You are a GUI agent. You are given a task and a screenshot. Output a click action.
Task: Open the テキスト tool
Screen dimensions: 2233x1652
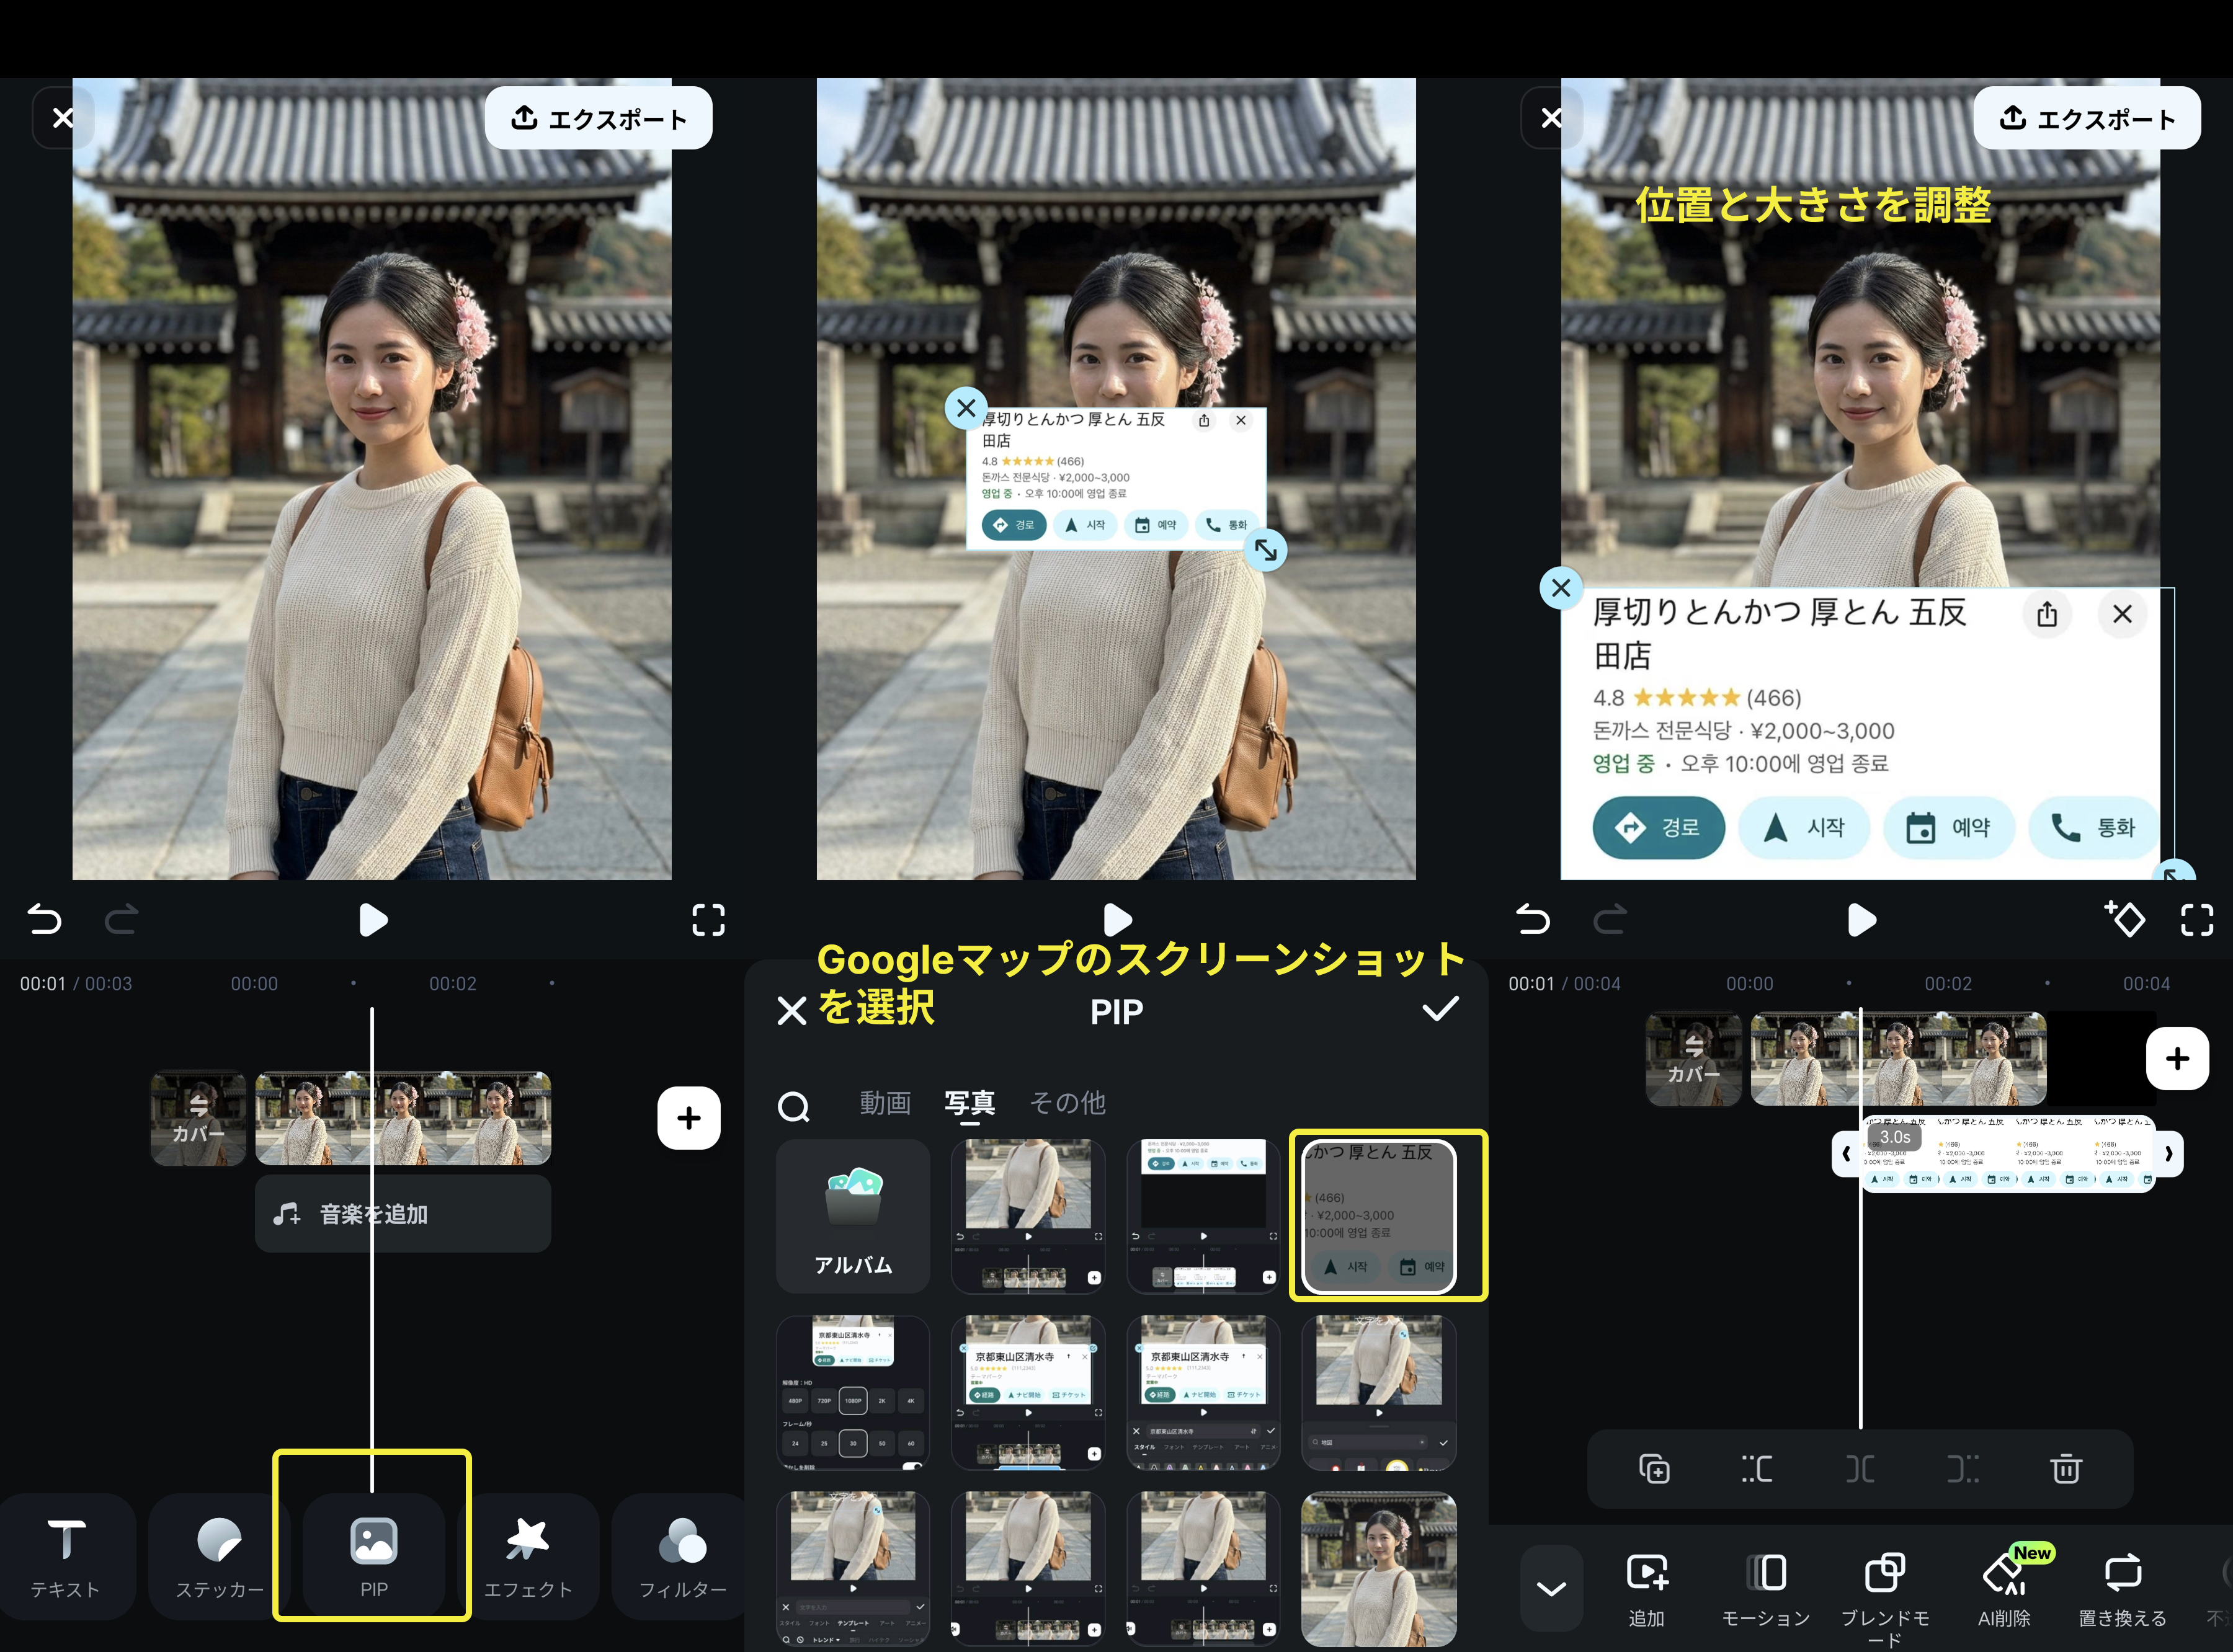pos(66,1556)
